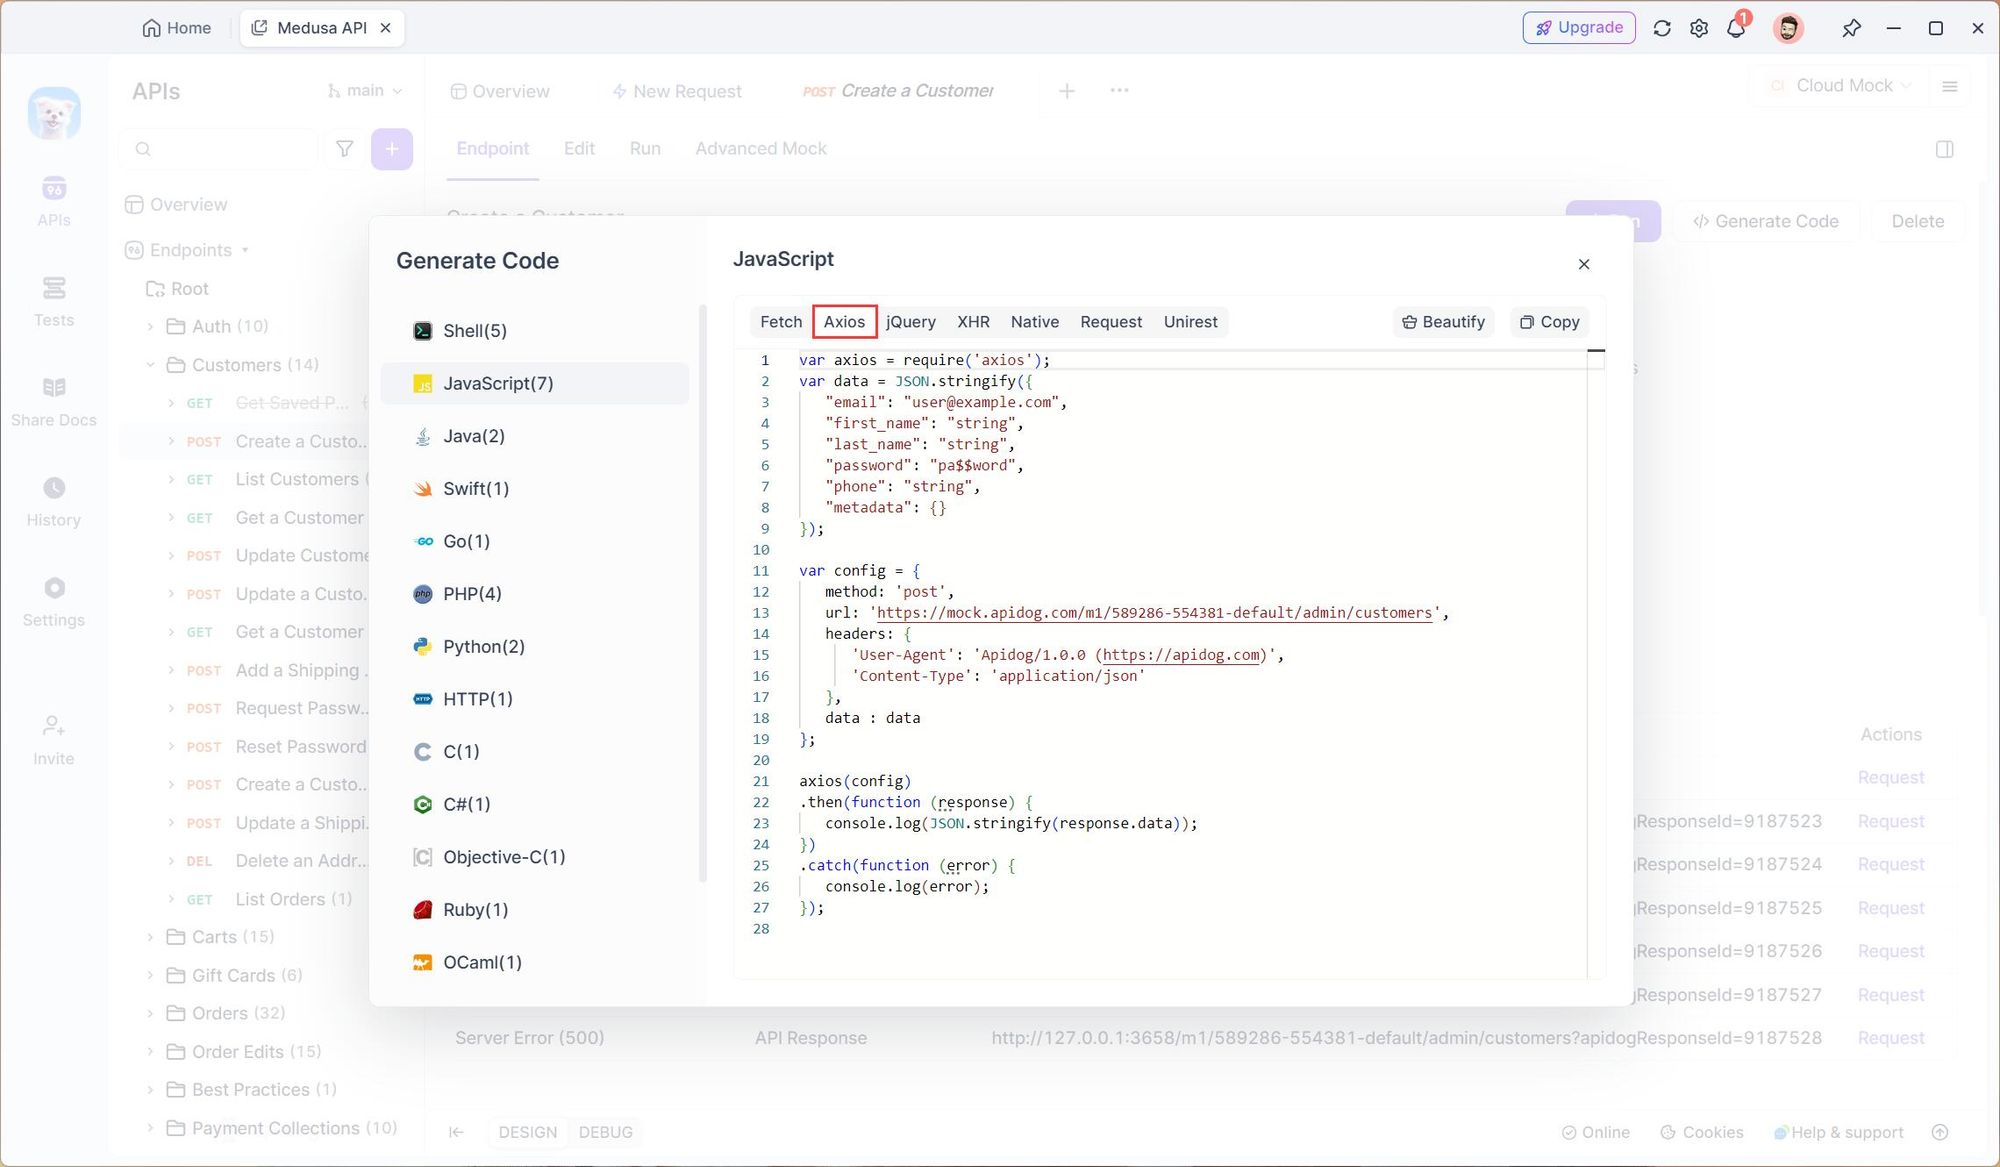Click the purple add endpoint plus button
2000x1167 pixels.
coord(392,149)
